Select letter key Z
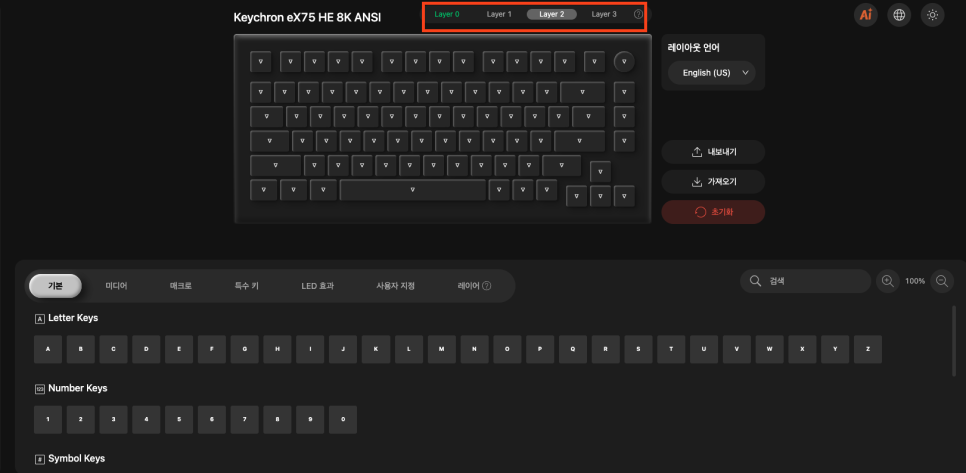Viewport: 966px width, 473px height. (867, 349)
